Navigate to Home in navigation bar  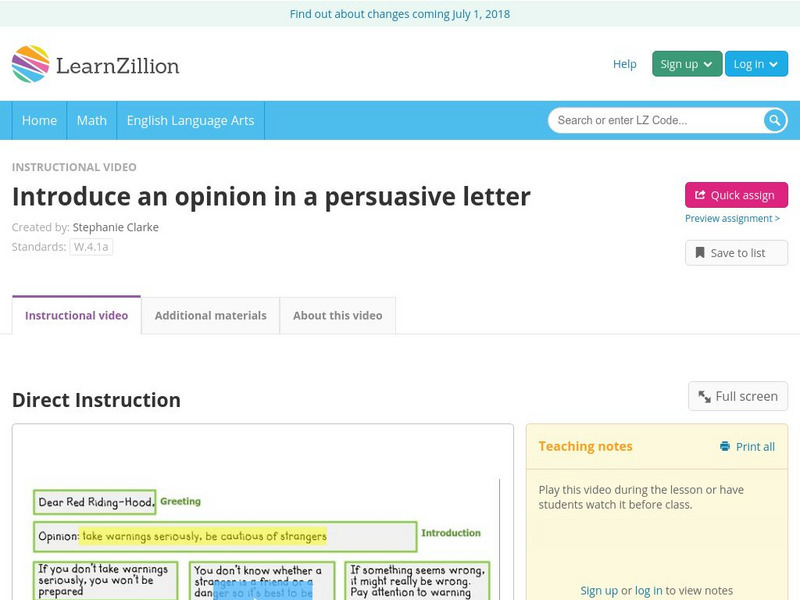39,120
